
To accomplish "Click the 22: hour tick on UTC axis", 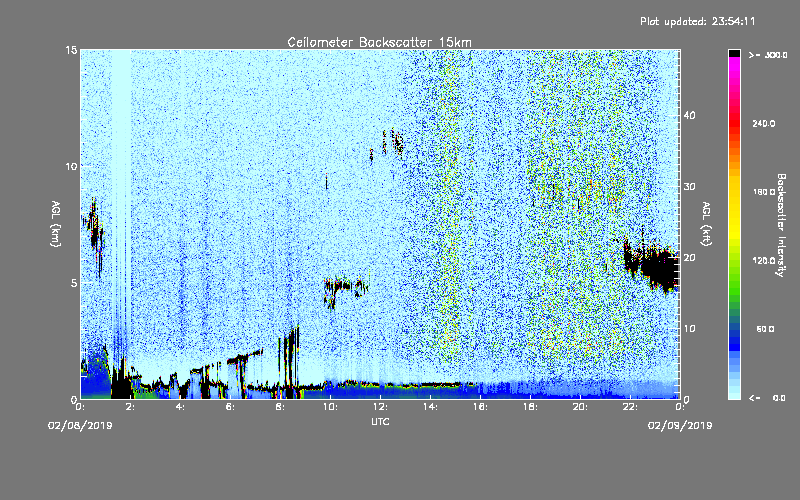I will 631,407.
